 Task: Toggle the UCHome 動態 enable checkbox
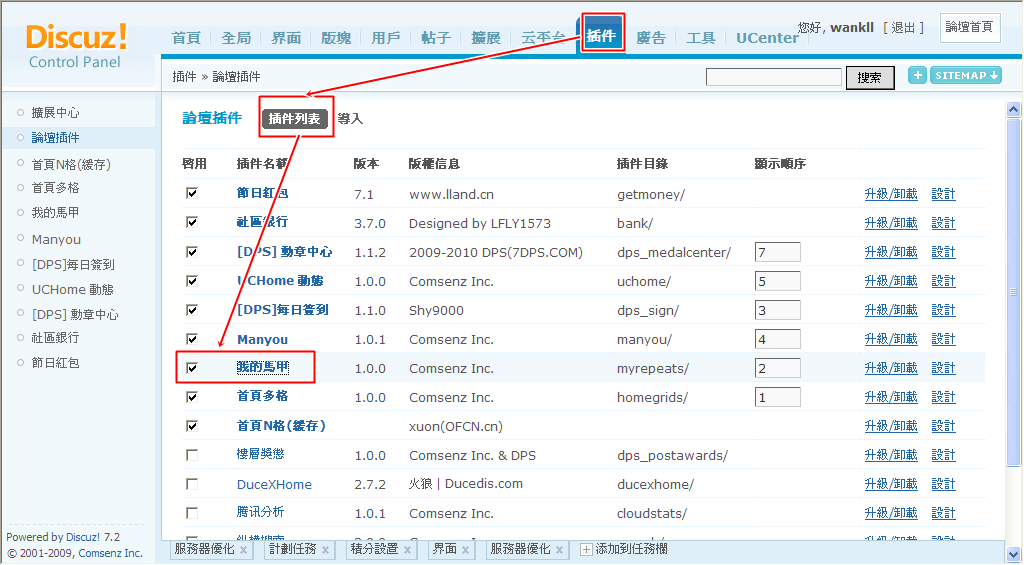click(x=192, y=280)
